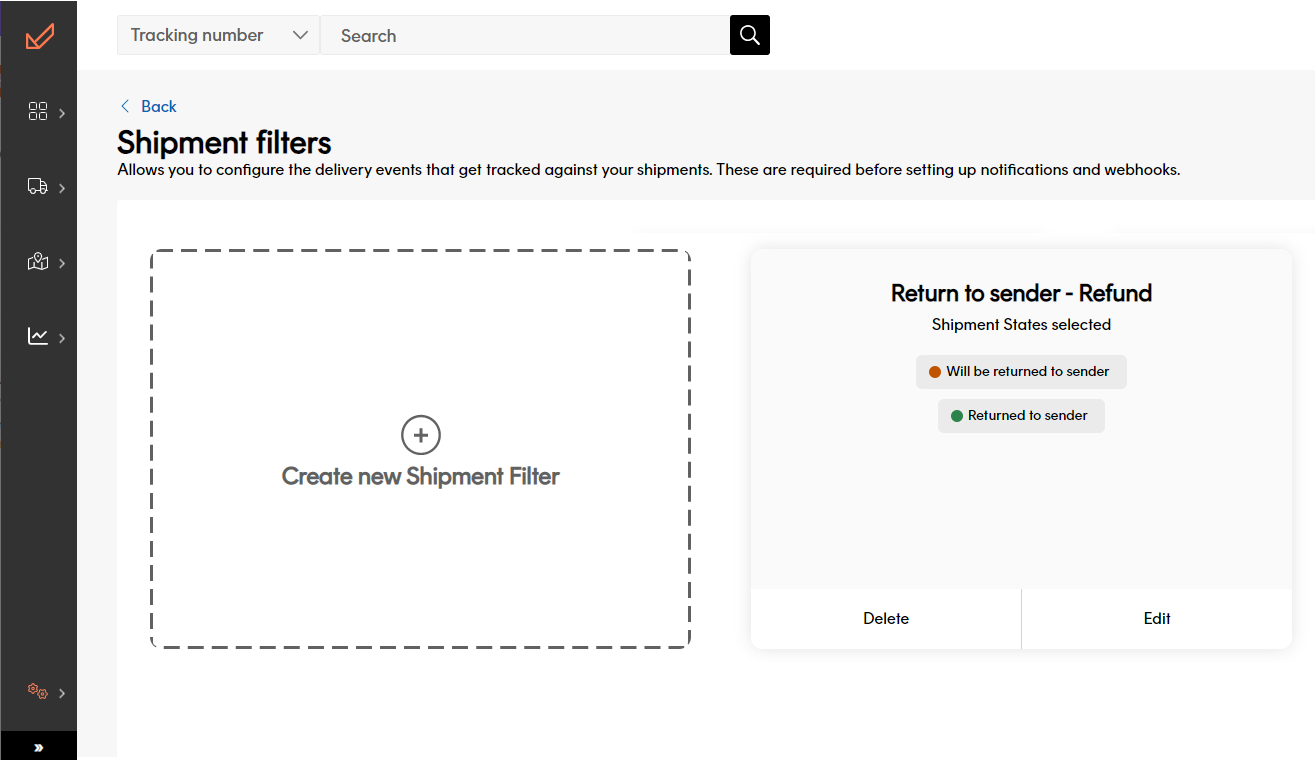
Task: Open the analytics line chart icon
Action: click(38, 337)
